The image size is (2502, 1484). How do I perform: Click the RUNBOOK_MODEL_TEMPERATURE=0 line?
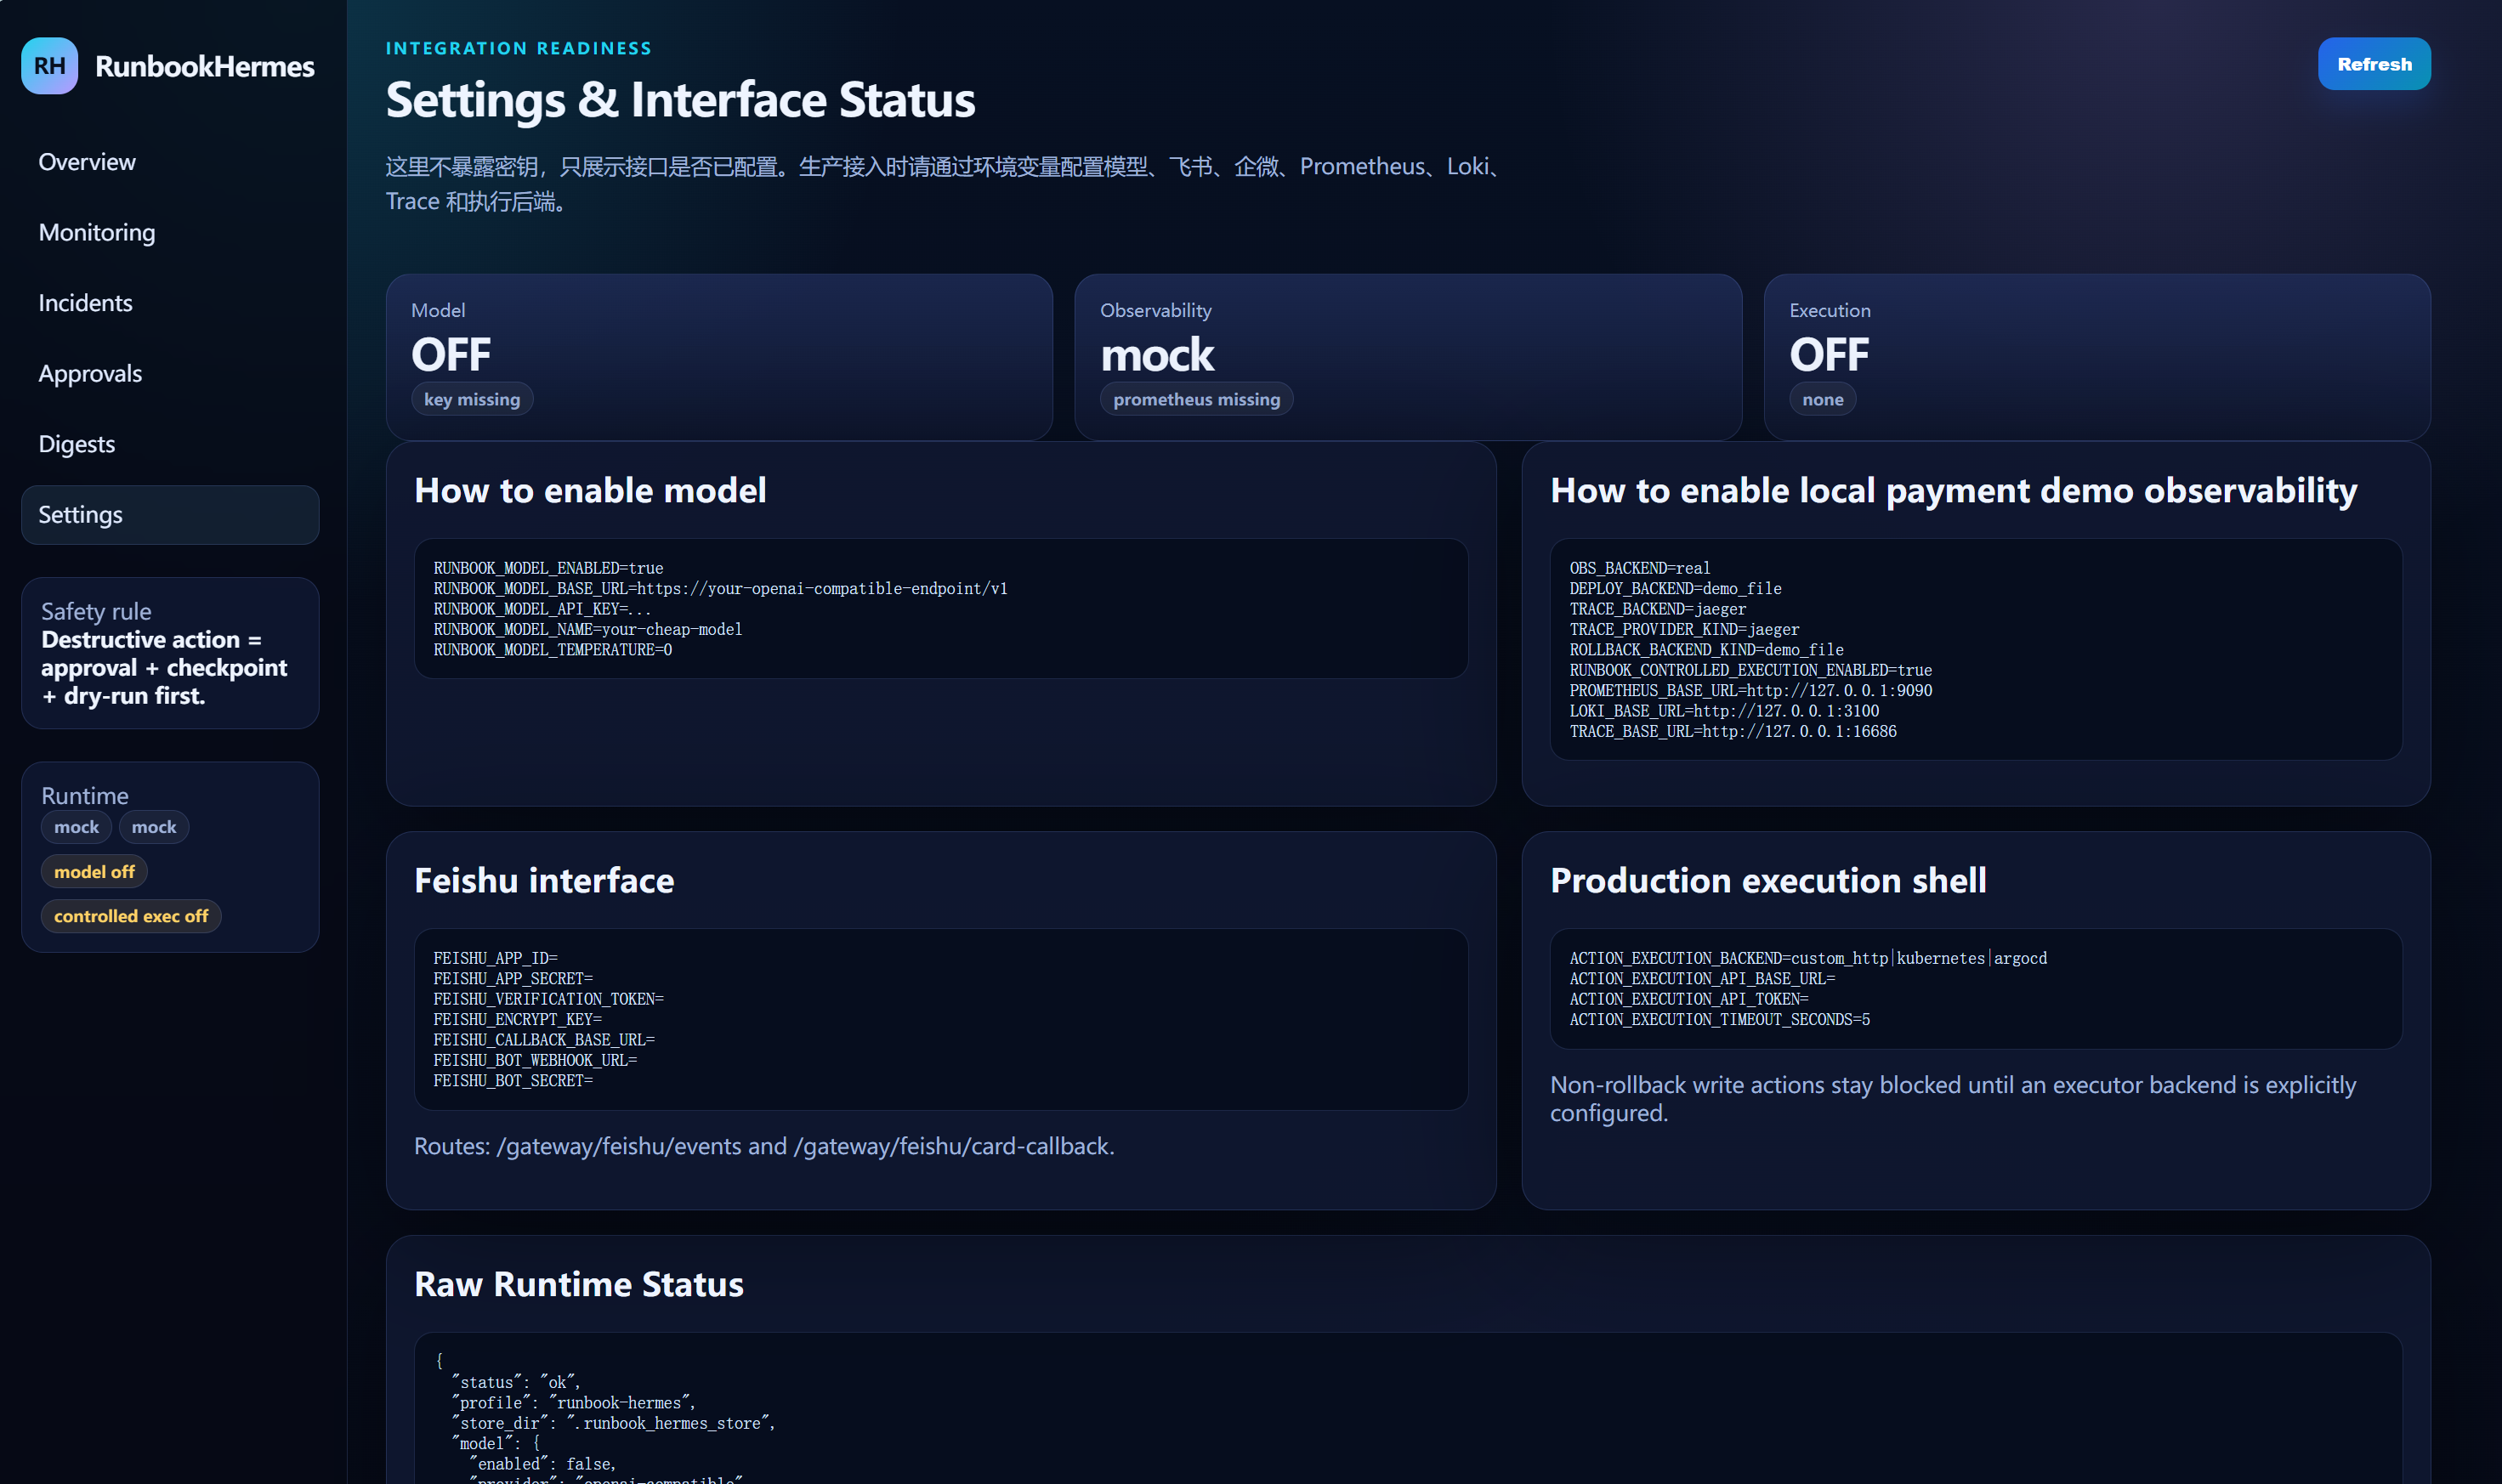[552, 650]
